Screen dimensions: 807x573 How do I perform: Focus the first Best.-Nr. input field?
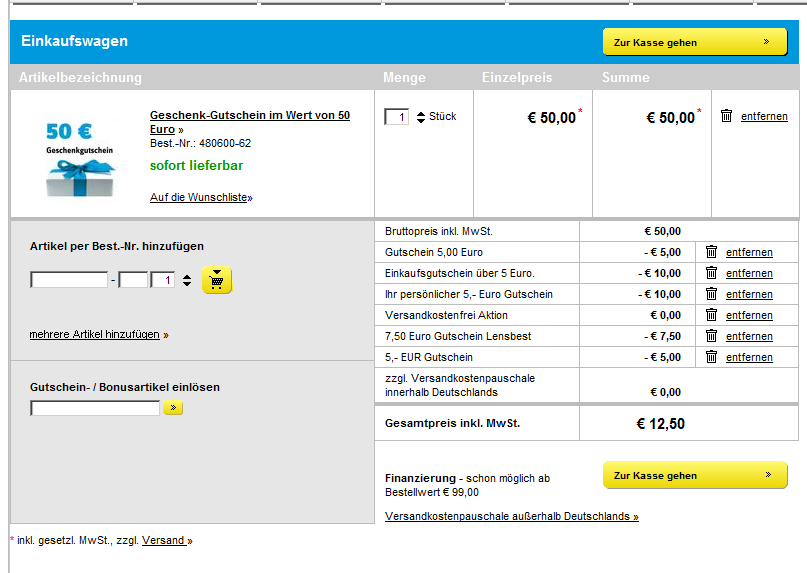click(x=69, y=280)
